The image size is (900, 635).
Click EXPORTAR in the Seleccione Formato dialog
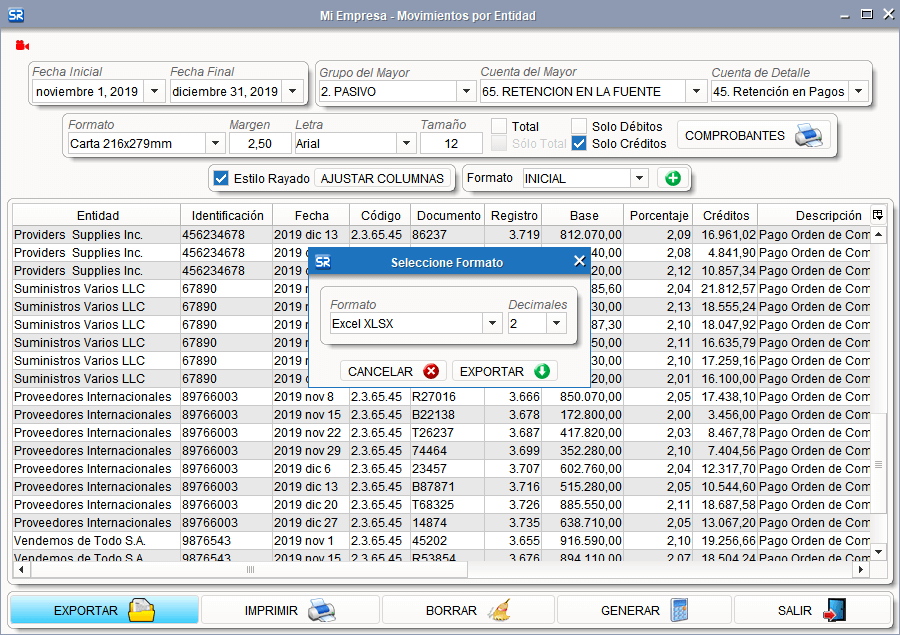pos(505,371)
